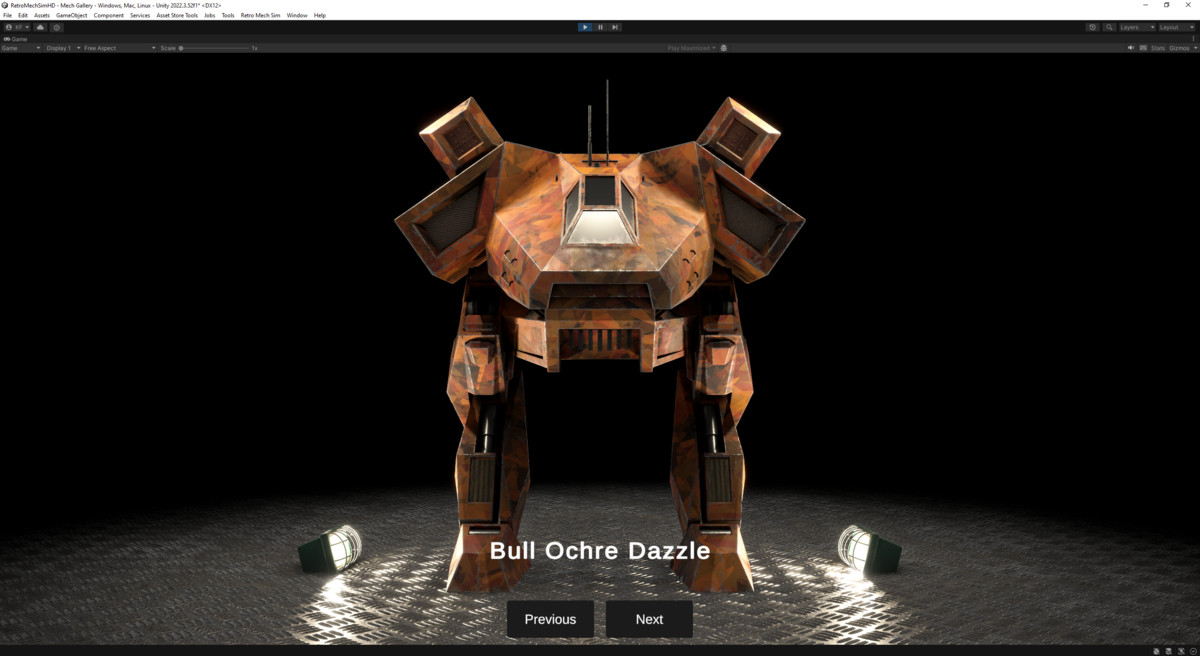Screen dimensions: 1200x656
Task: Open the Edit menu
Action: [23, 15]
